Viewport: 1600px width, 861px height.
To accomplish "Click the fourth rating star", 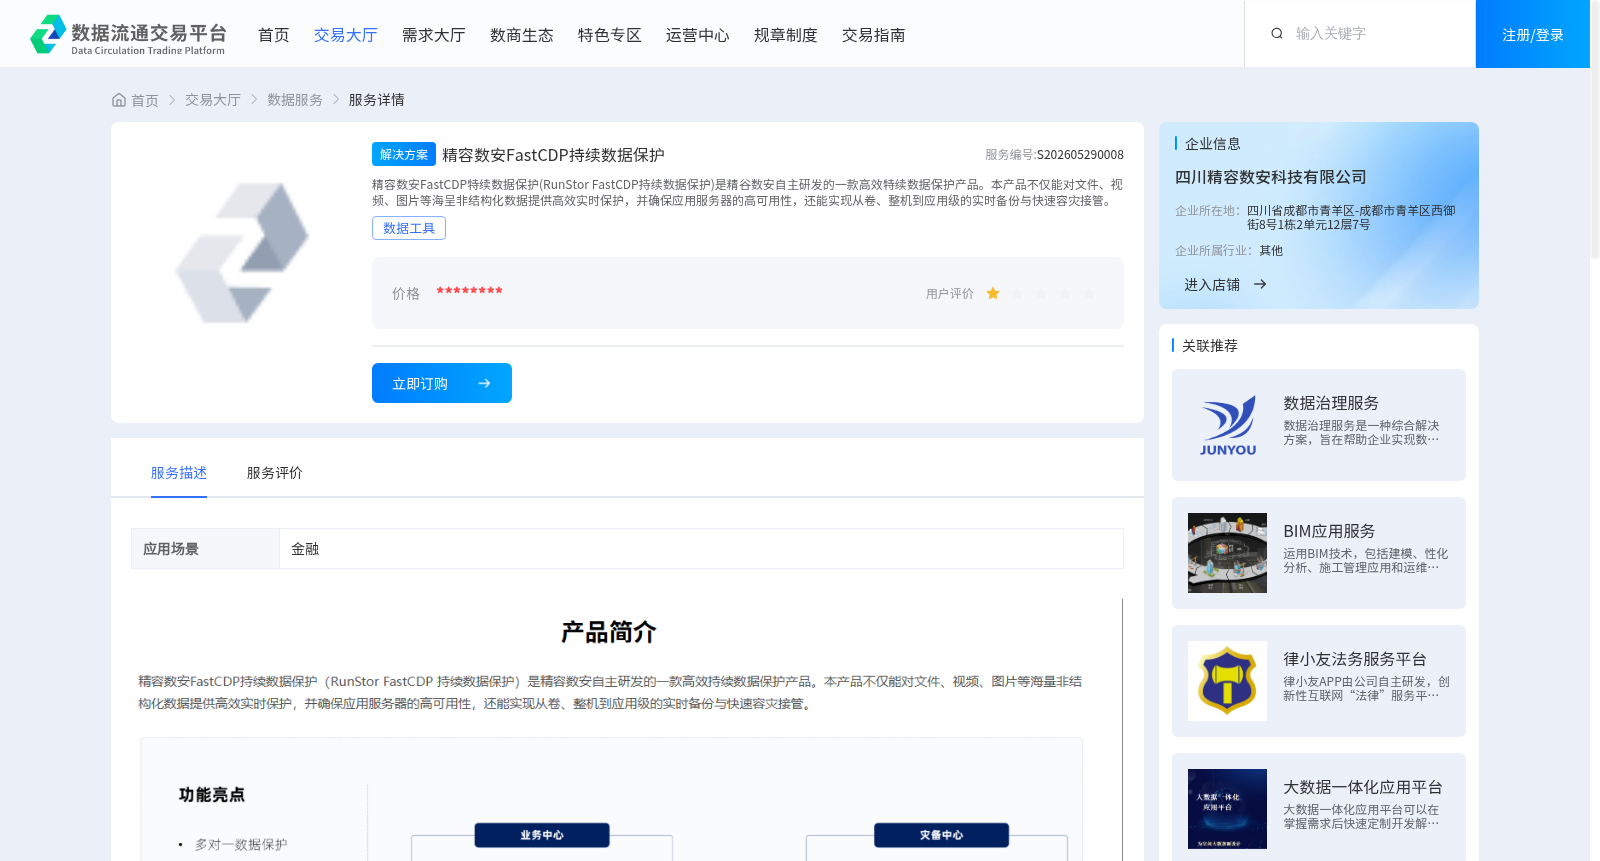I will 1065,293.
